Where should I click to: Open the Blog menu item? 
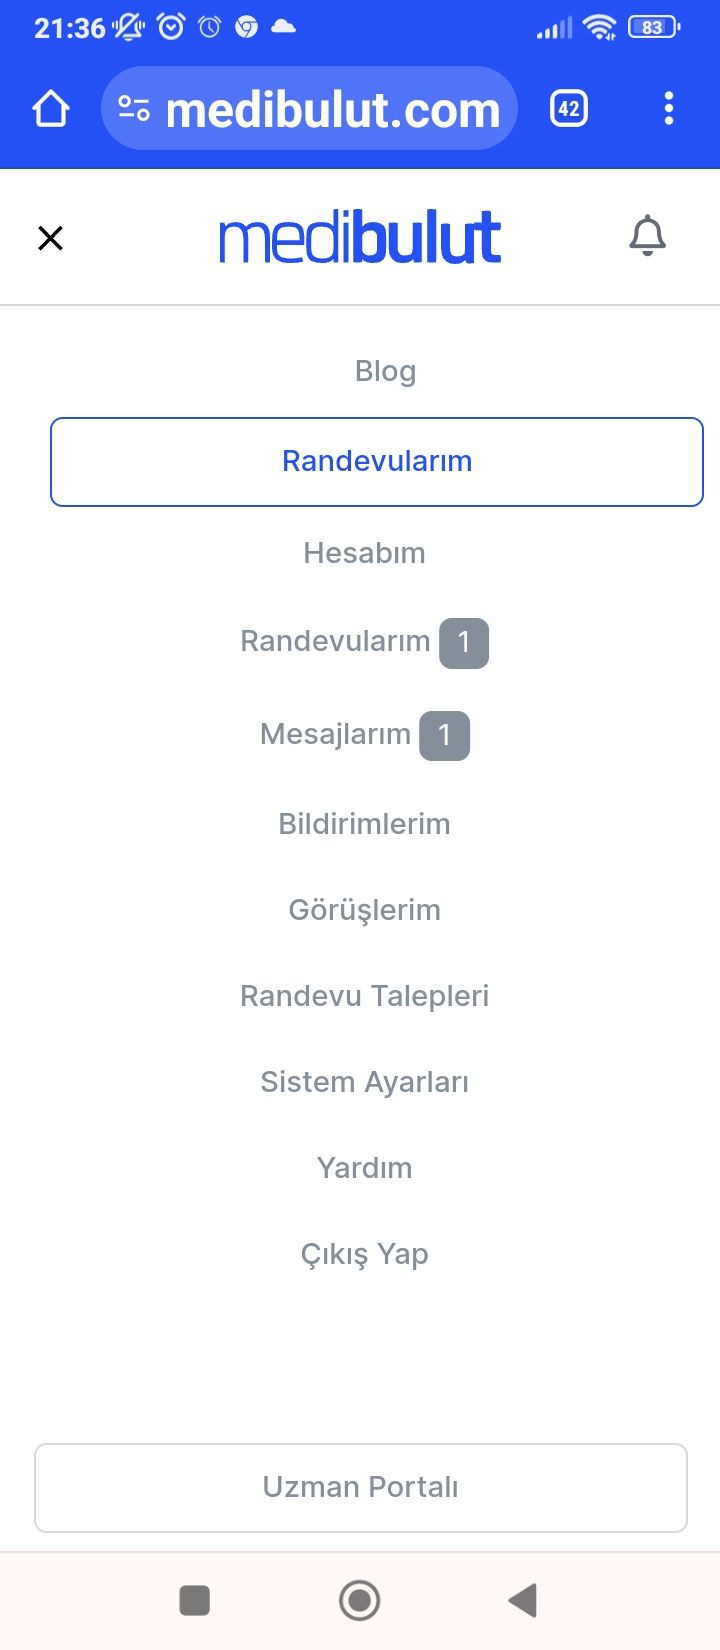click(385, 371)
